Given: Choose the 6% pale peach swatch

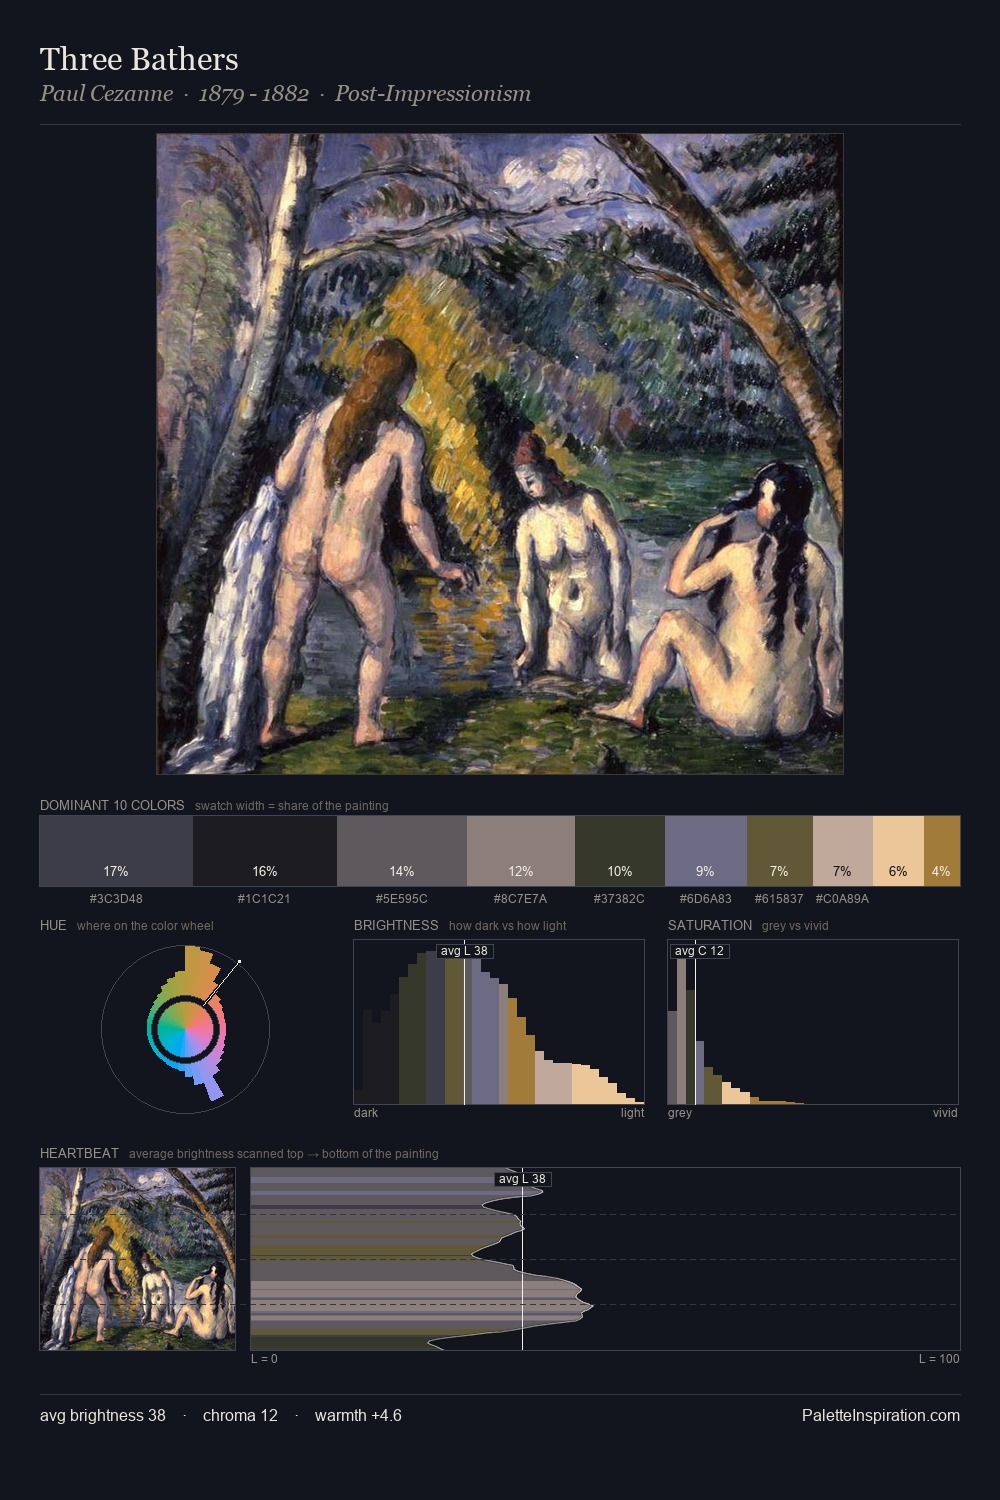Looking at the screenshot, I should click(898, 851).
